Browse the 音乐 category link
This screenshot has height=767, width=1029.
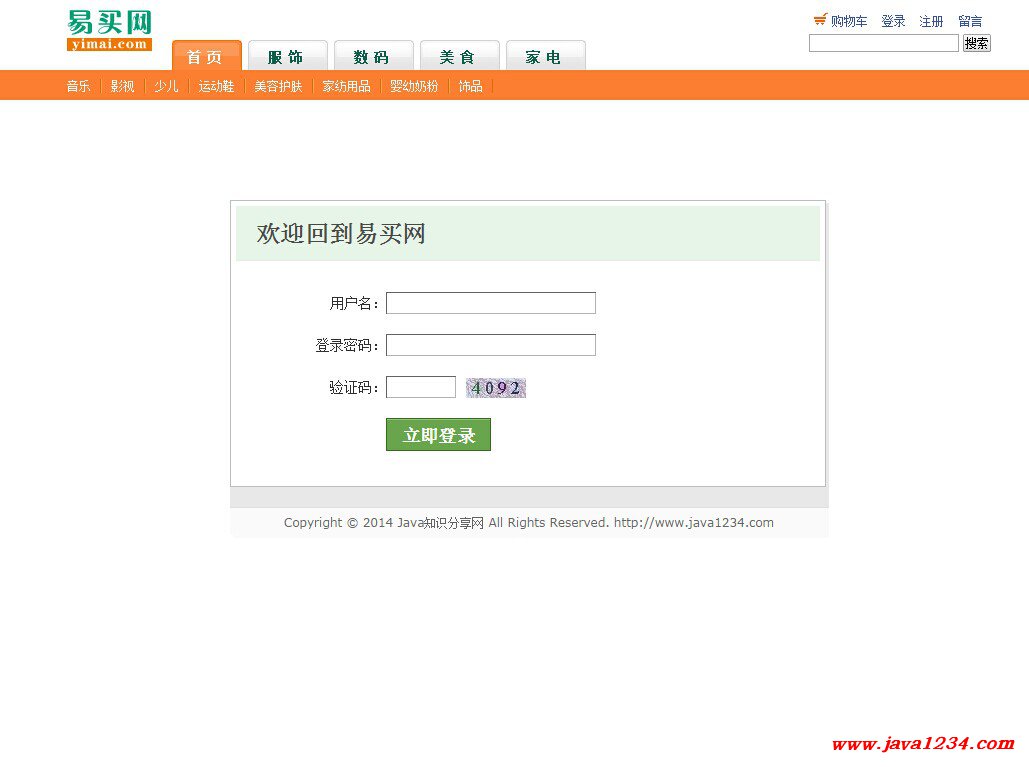tap(78, 86)
